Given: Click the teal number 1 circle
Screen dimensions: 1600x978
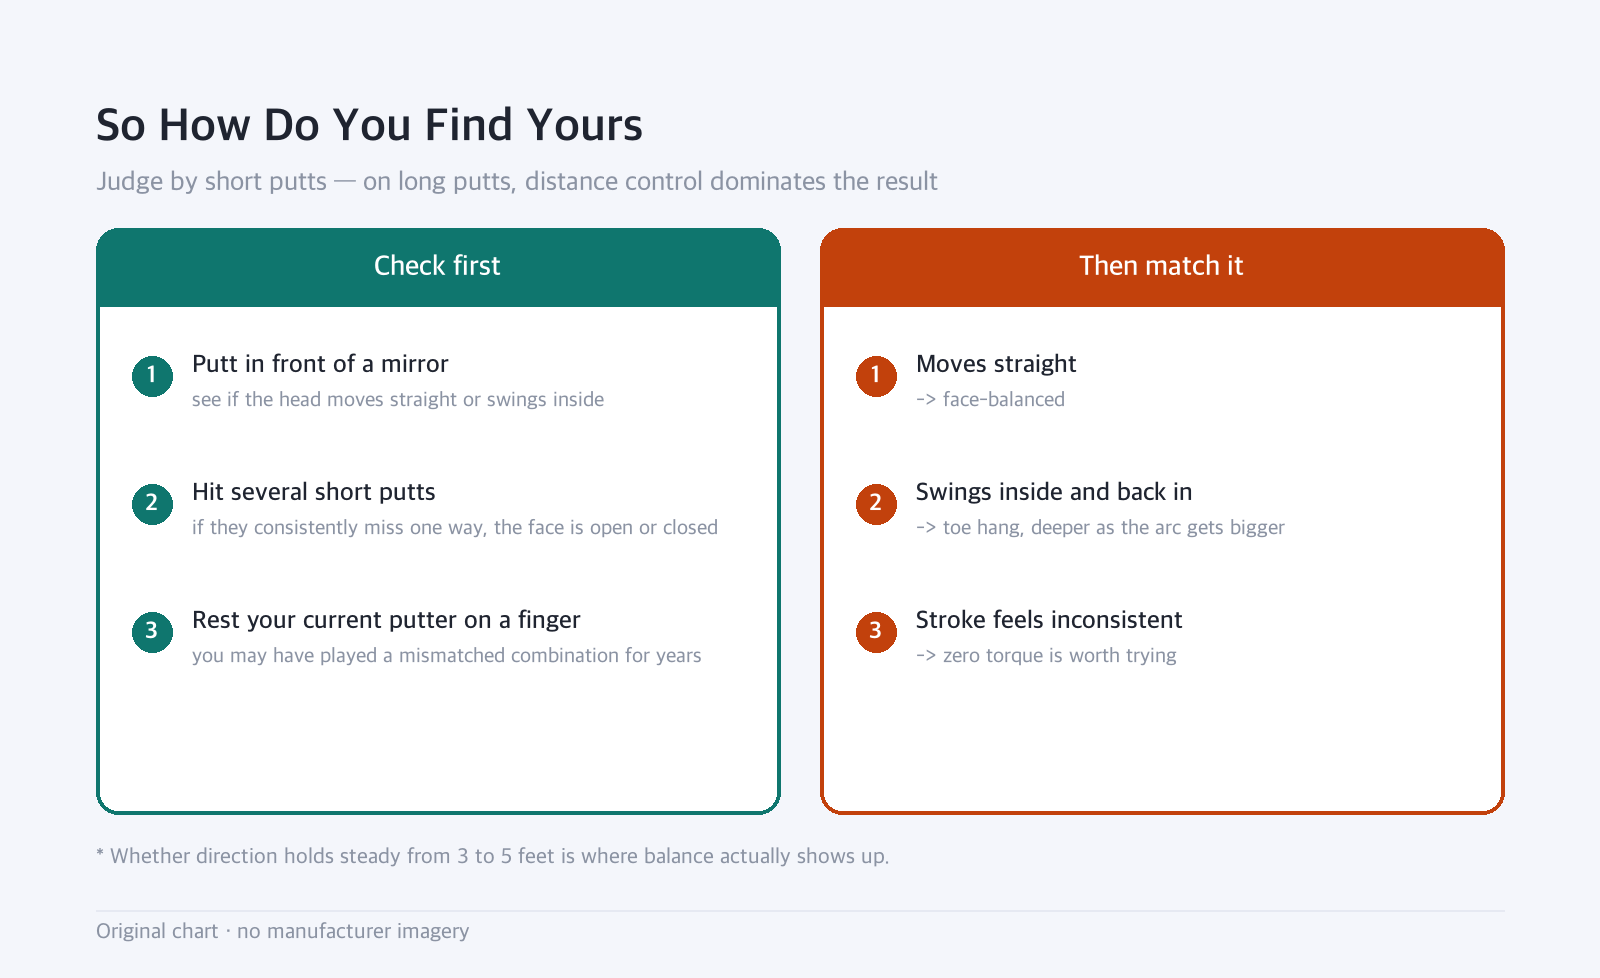Looking at the screenshot, I should 152,376.
